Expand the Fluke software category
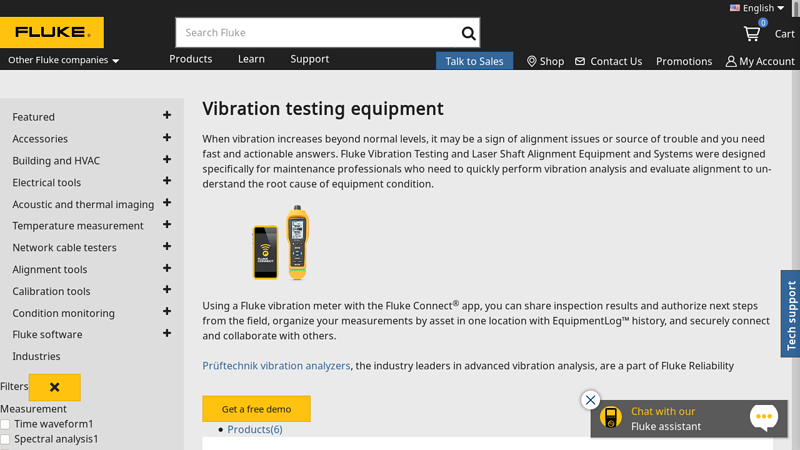This screenshot has width=800, height=450. coord(167,333)
